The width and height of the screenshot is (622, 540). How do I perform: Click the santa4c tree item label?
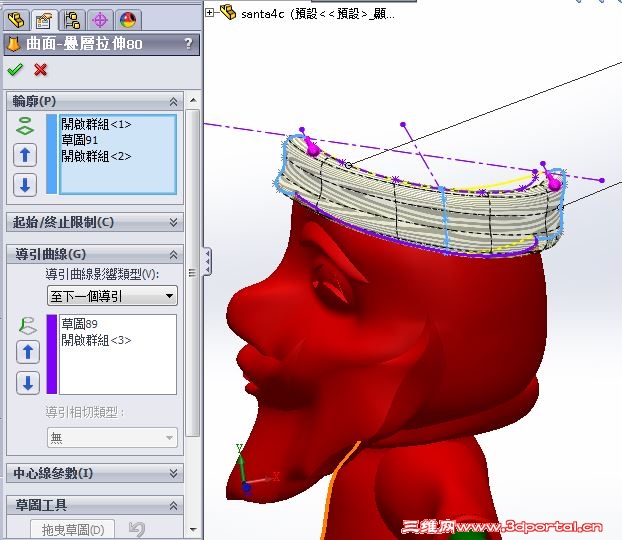click(319, 14)
